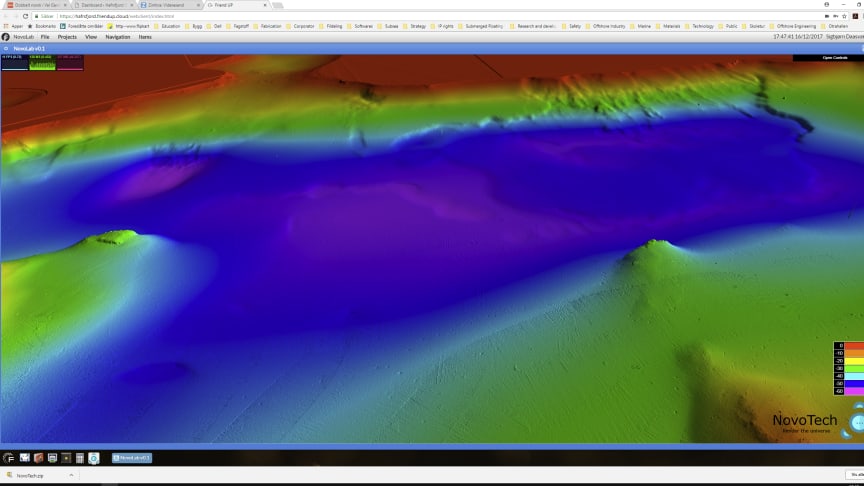Open the Bookmarks star bookmark
The width and height of the screenshot is (864, 486).
tap(42, 26)
